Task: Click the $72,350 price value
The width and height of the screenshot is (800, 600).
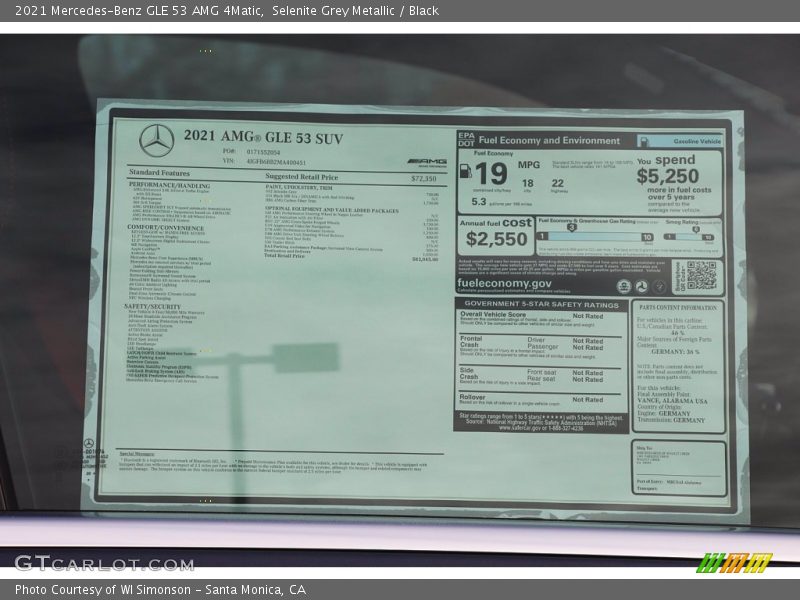Action: 423,179
